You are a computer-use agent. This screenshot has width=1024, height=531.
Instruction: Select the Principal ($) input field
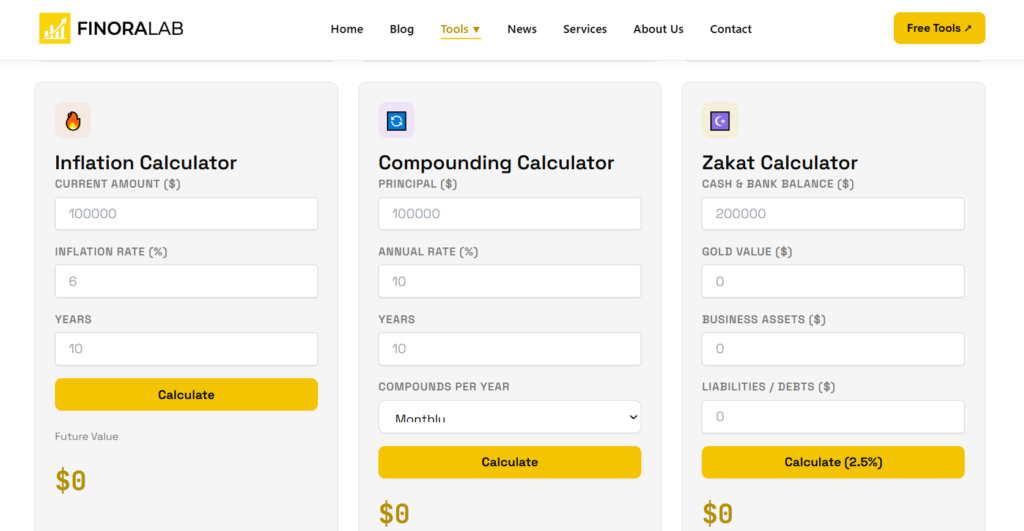tap(509, 214)
